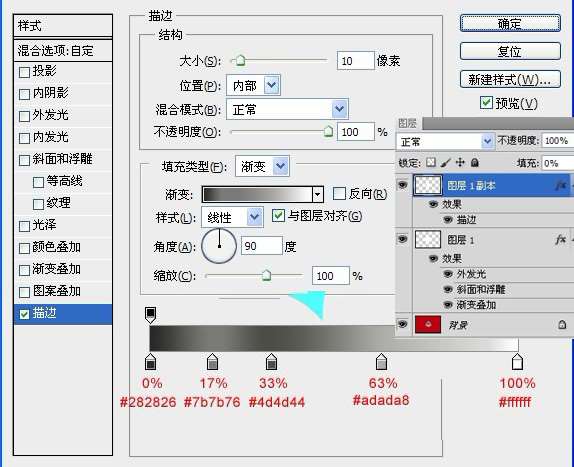Toggle visibility of 图层 1 副本

coord(403,185)
